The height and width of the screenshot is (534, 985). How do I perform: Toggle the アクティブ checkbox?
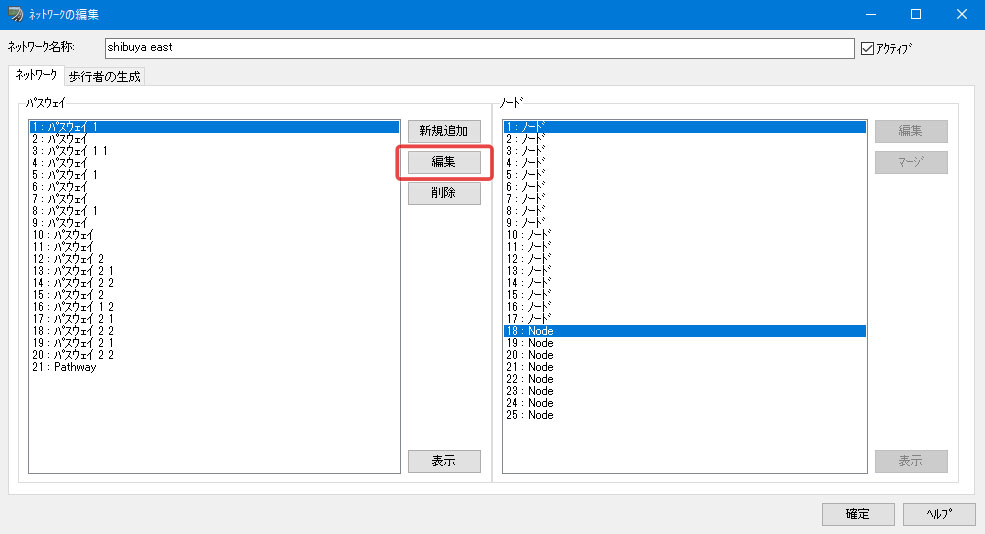pyautogui.click(x=868, y=48)
